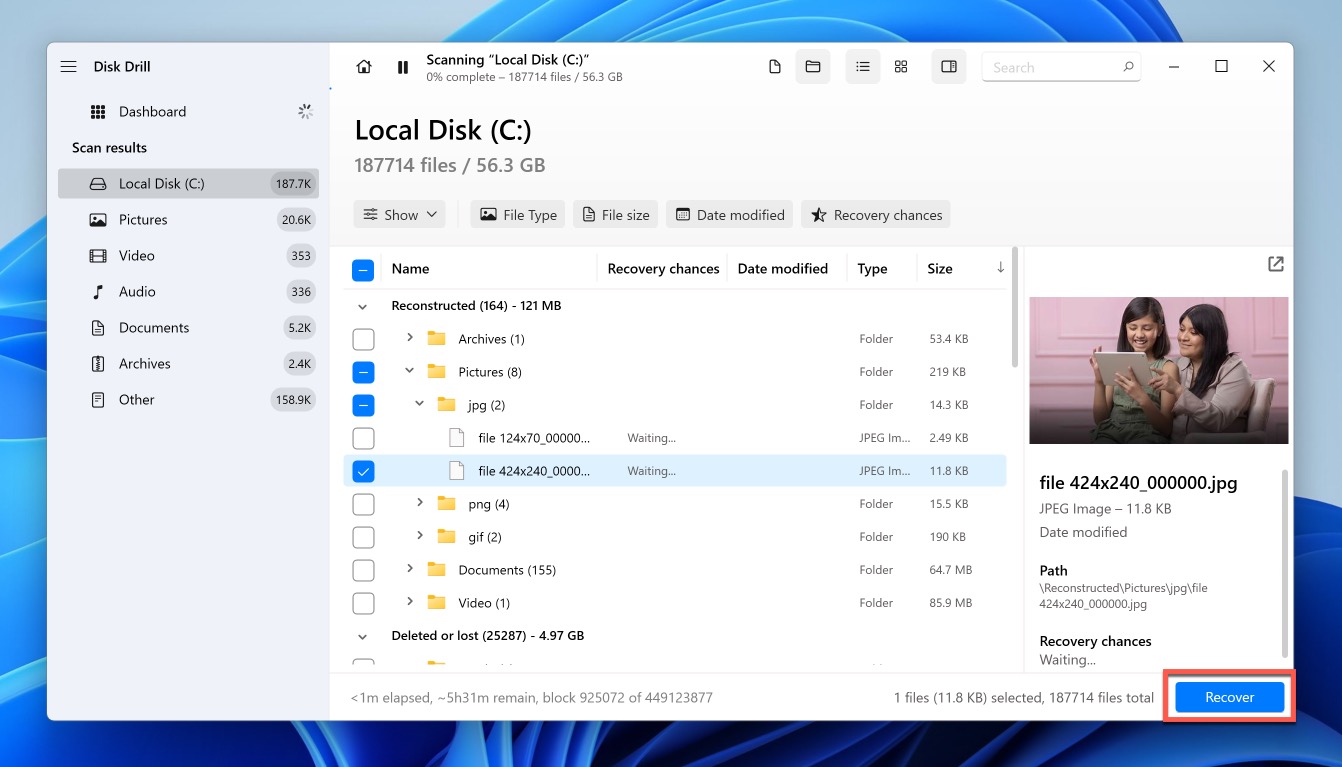Screen dimensions: 1342x767
Task: Select grid view layout
Action: tap(901, 67)
